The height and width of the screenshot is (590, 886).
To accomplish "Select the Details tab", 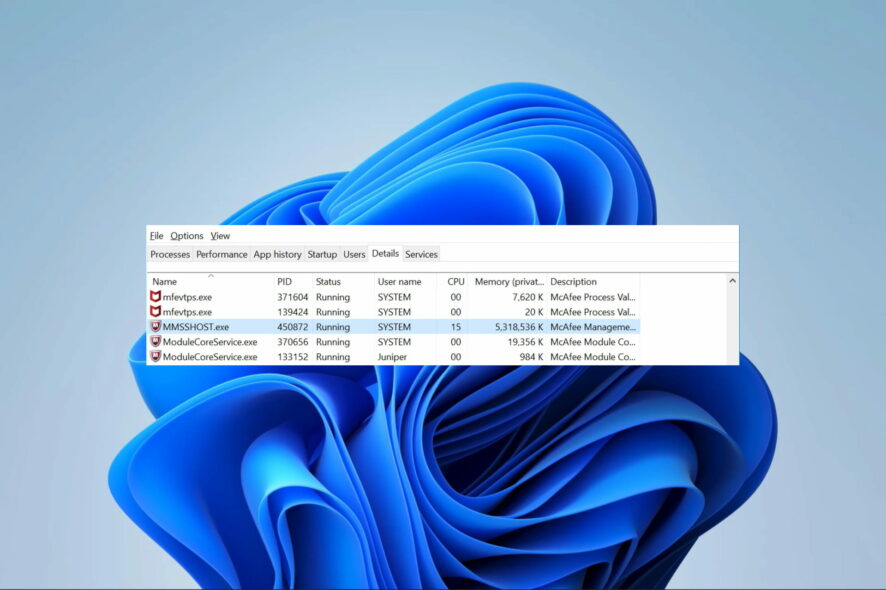I will (385, 254).
